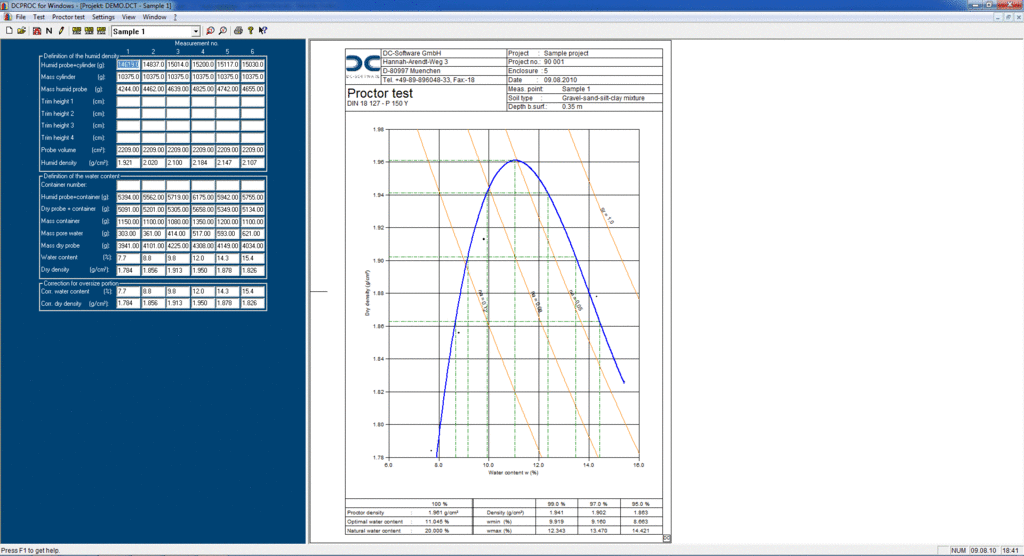The image size is (1024, 556).
Task: Click the status bar date 09.08.10
Action: click(x=984, y=551)
